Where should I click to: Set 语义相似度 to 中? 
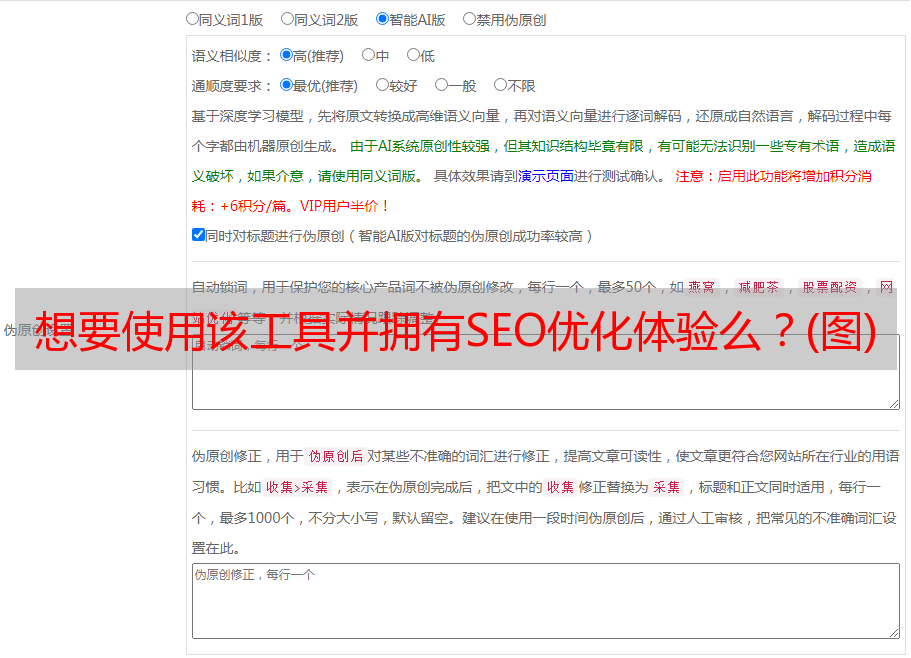(368, 55)
